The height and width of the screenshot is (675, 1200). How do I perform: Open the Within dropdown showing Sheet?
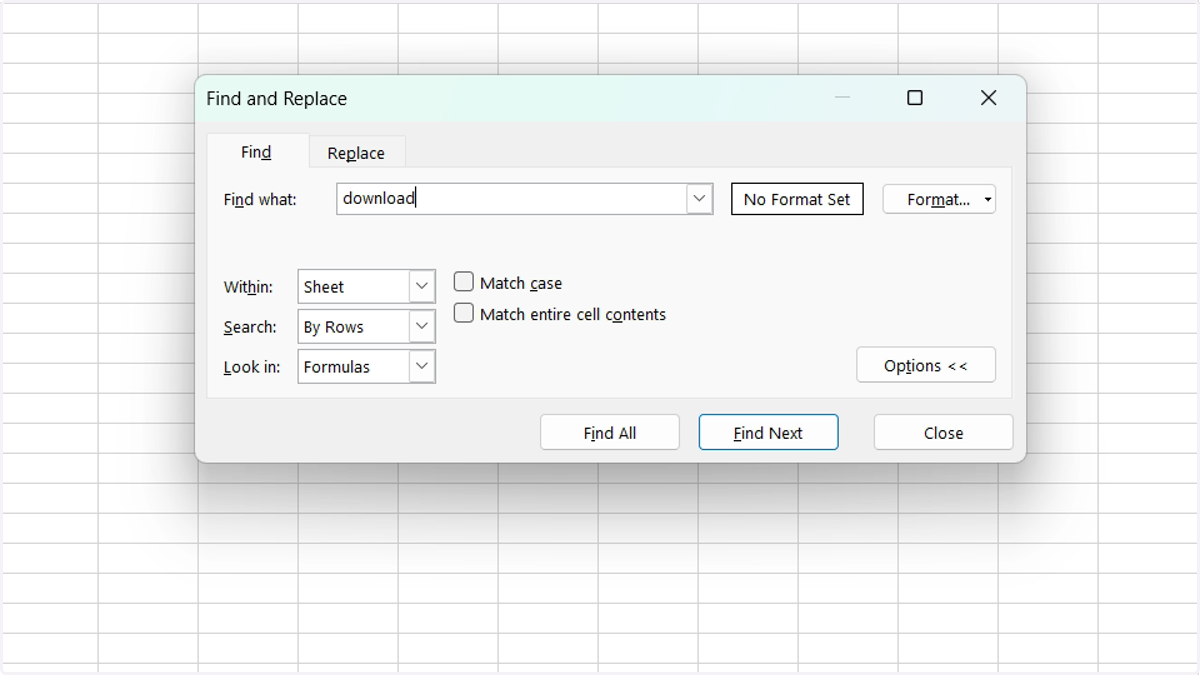click(x=367, y=287)
